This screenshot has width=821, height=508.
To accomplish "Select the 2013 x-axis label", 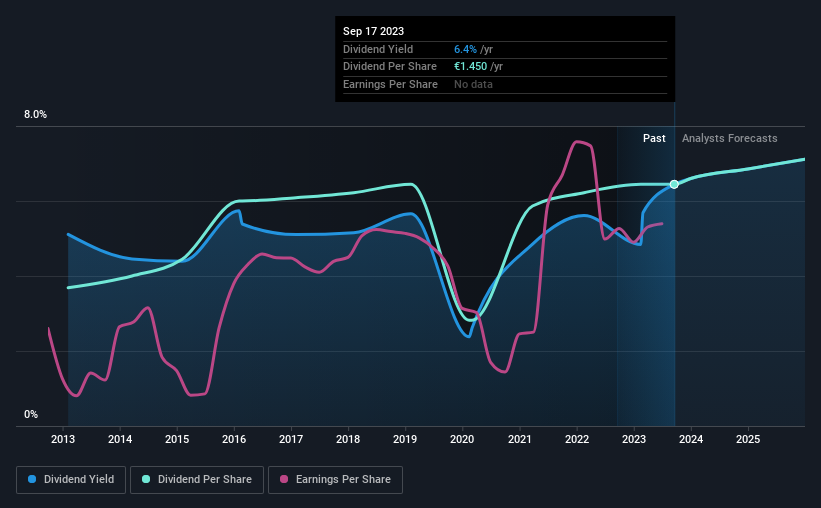I will coord(63,439).
